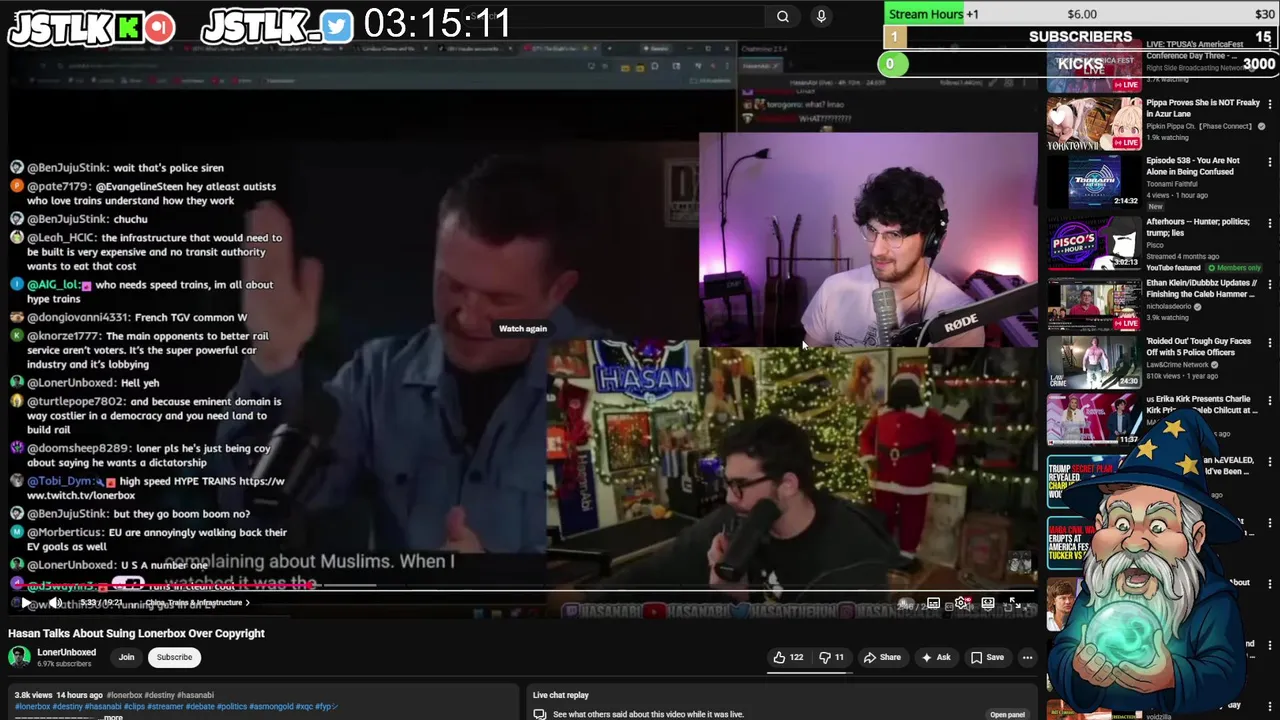Enter fullscreen with the player's fullscreen icon

pyautogui.click(x=1015, y=603)
